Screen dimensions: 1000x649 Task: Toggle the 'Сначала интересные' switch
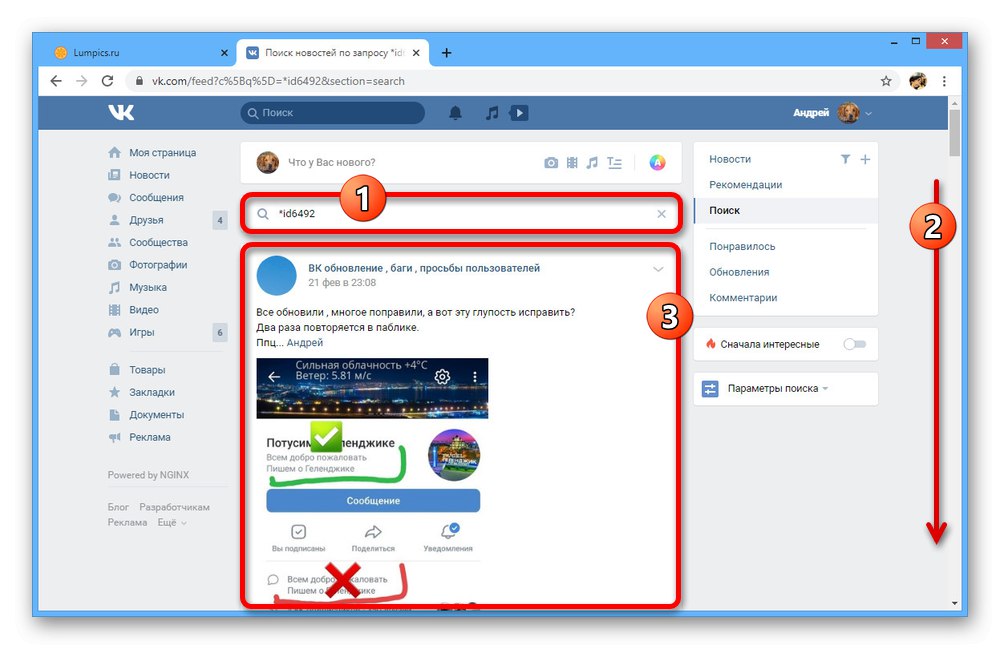click(855, 344)
